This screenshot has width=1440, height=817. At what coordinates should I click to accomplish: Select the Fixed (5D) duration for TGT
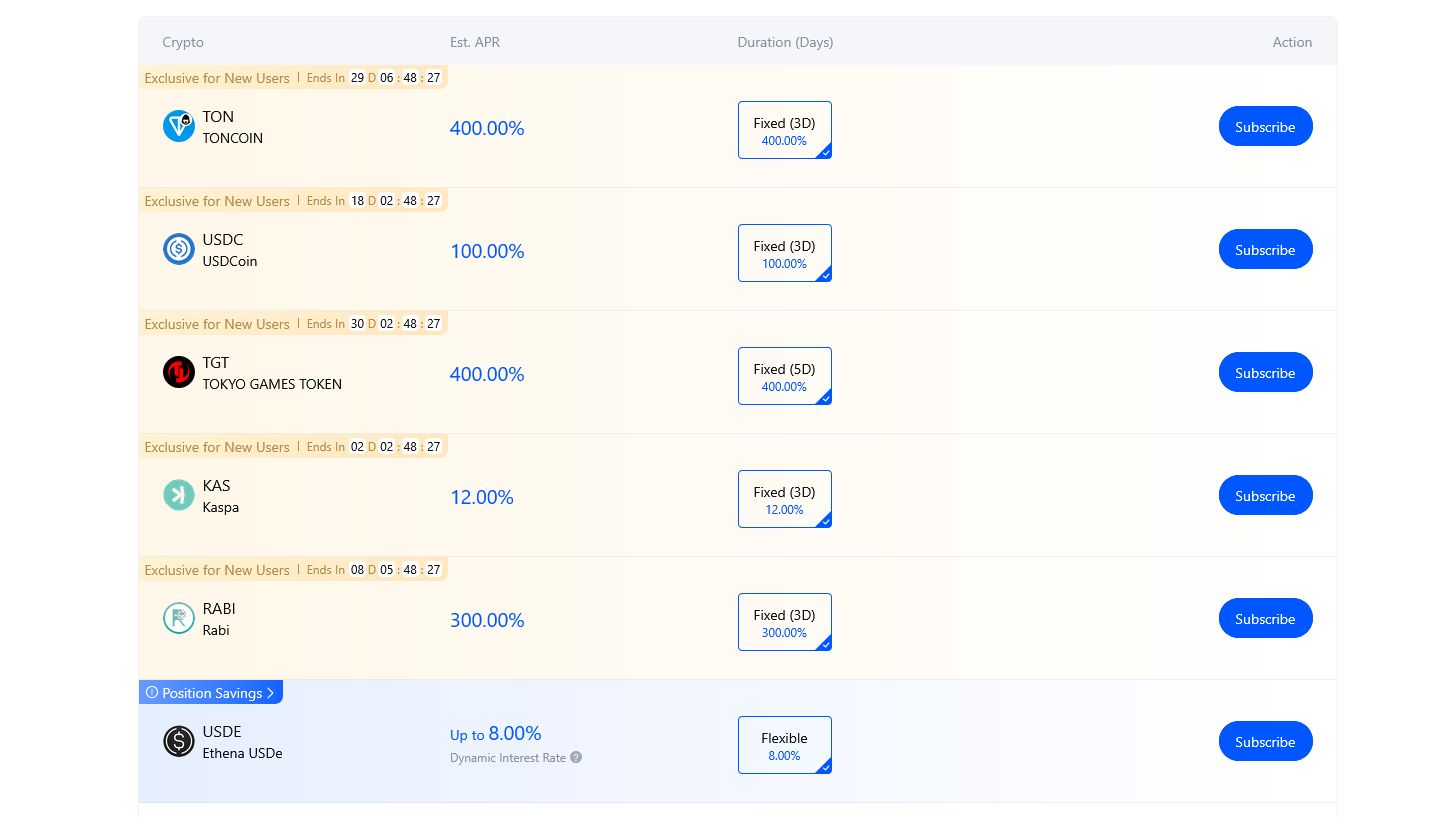[784, 376]
